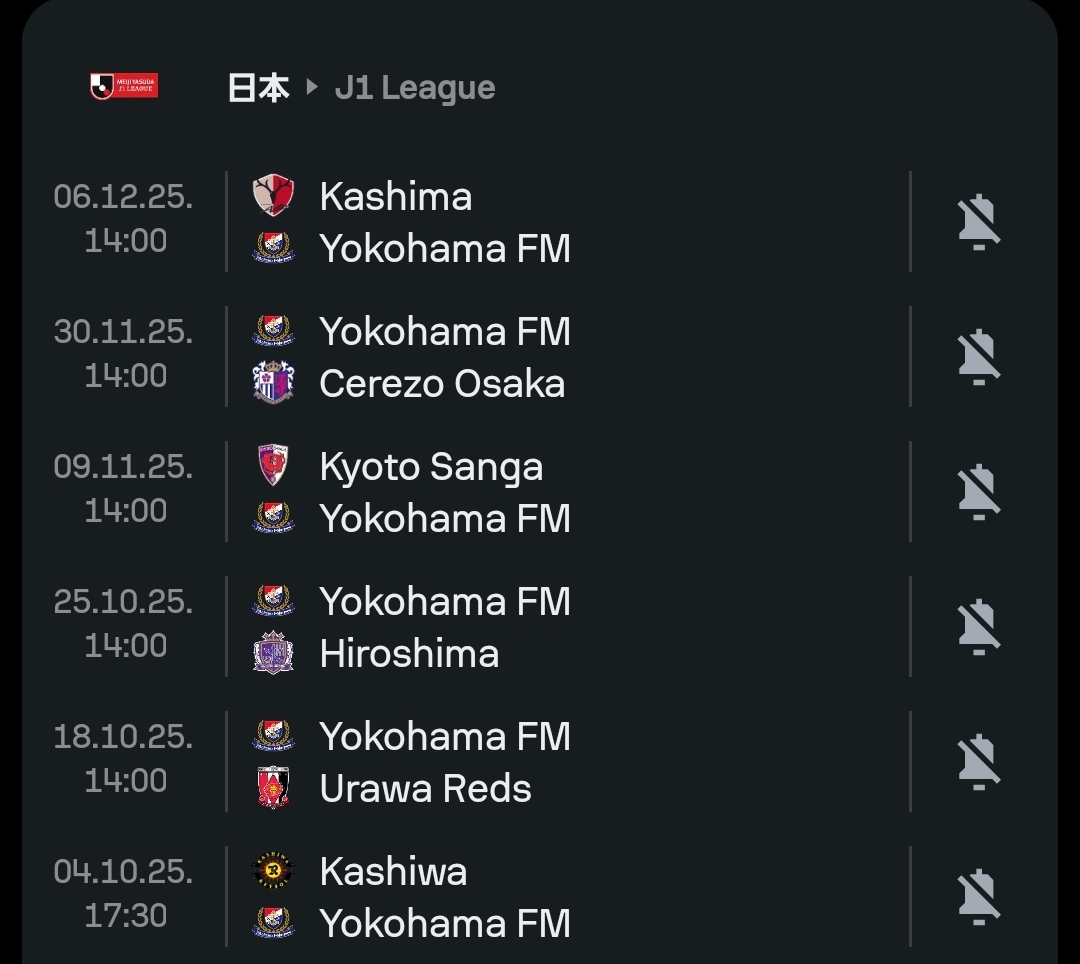The image size is (1080, 964).
Task: Click the Kyoto Sanga team crest
Action: coord(273,466)
